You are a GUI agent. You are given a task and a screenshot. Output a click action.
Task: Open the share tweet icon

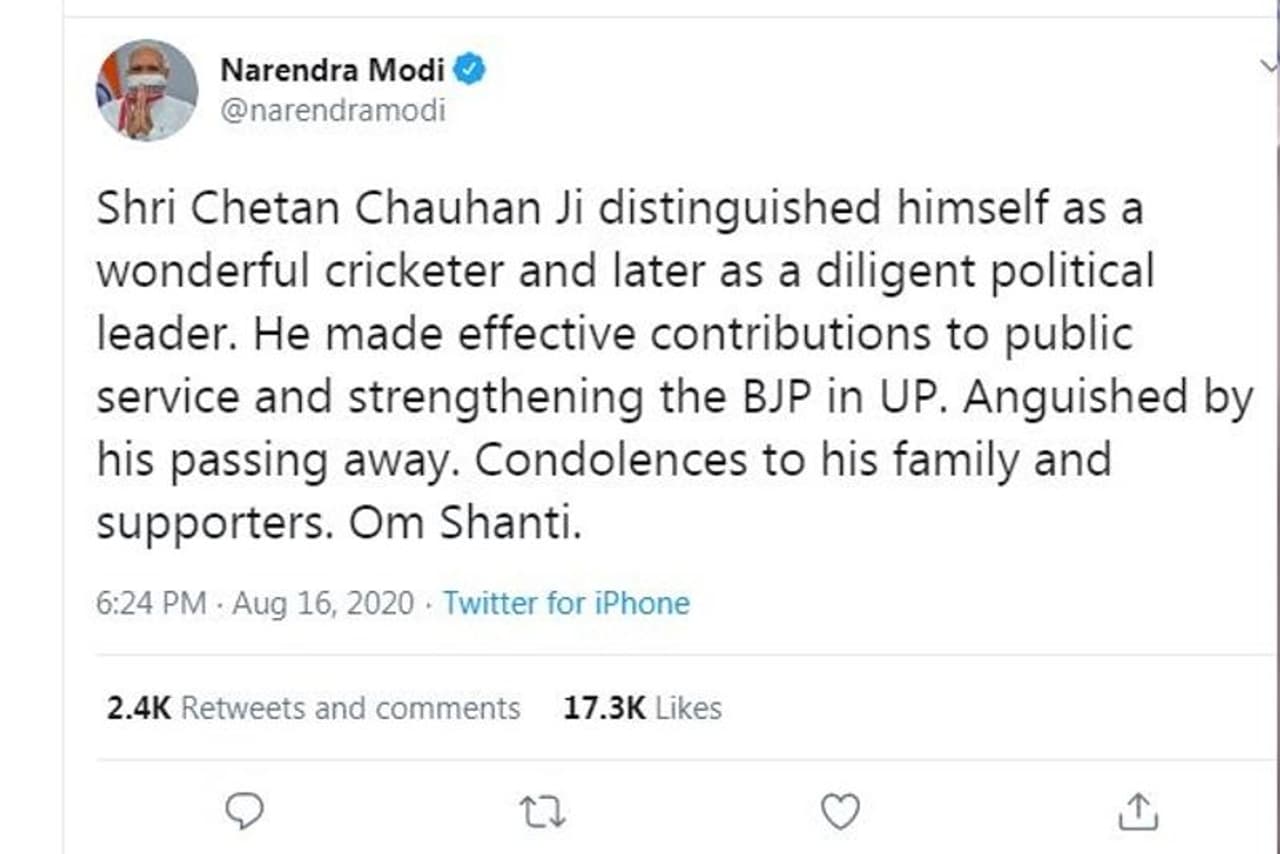[x=1139, y=812]
